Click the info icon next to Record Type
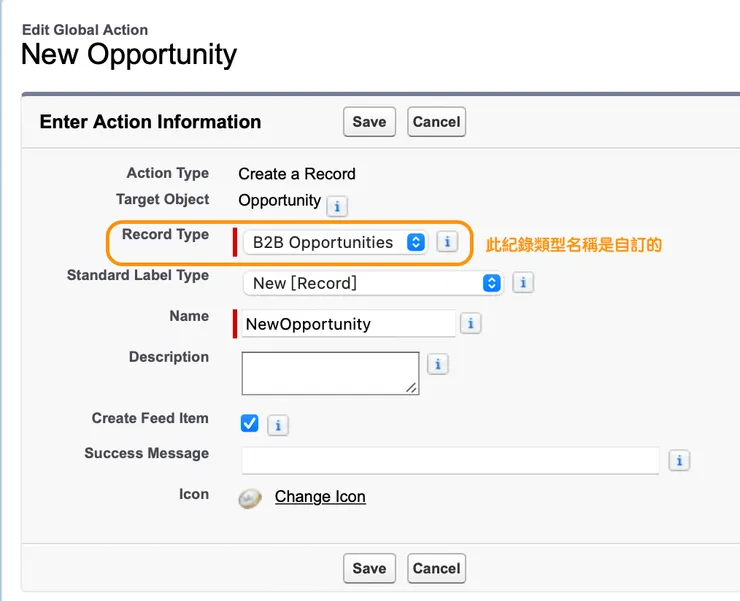Viewport: 740px width, 601px height. pos(447,242)
